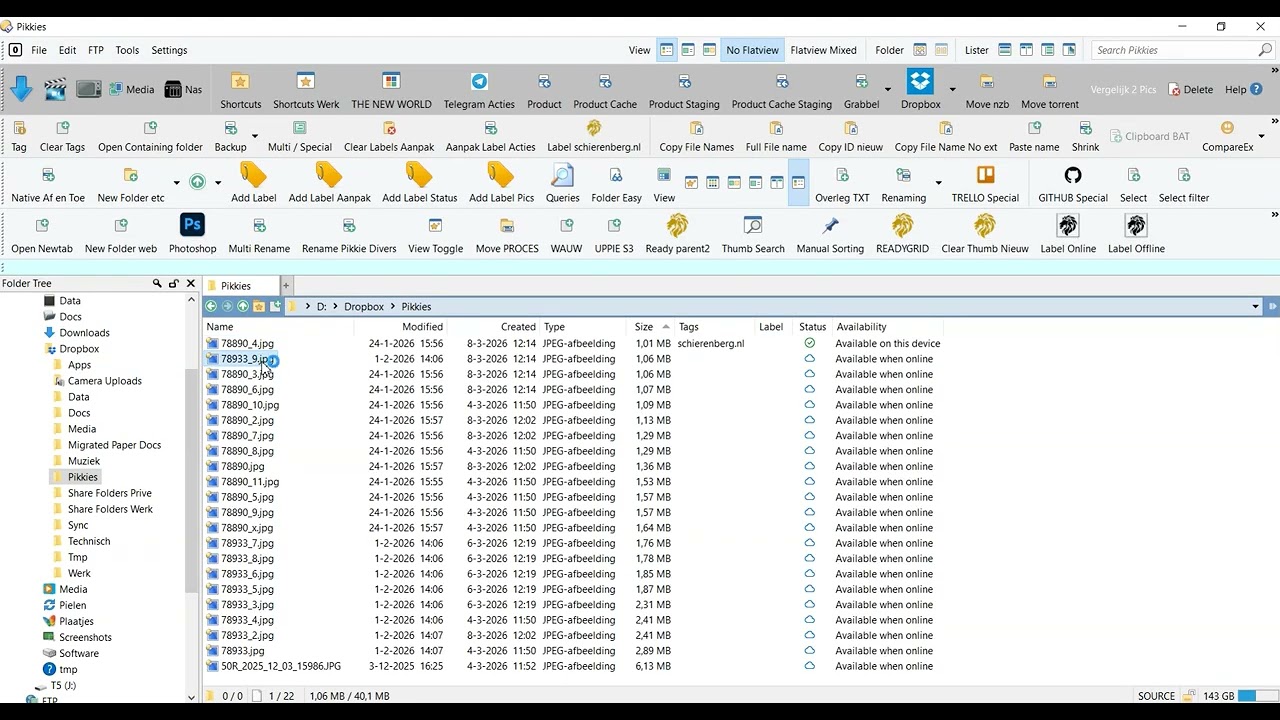Click in the Search Pikkies field
The height and width of the screenshot is (720, 1280).
coord(1175,50)
